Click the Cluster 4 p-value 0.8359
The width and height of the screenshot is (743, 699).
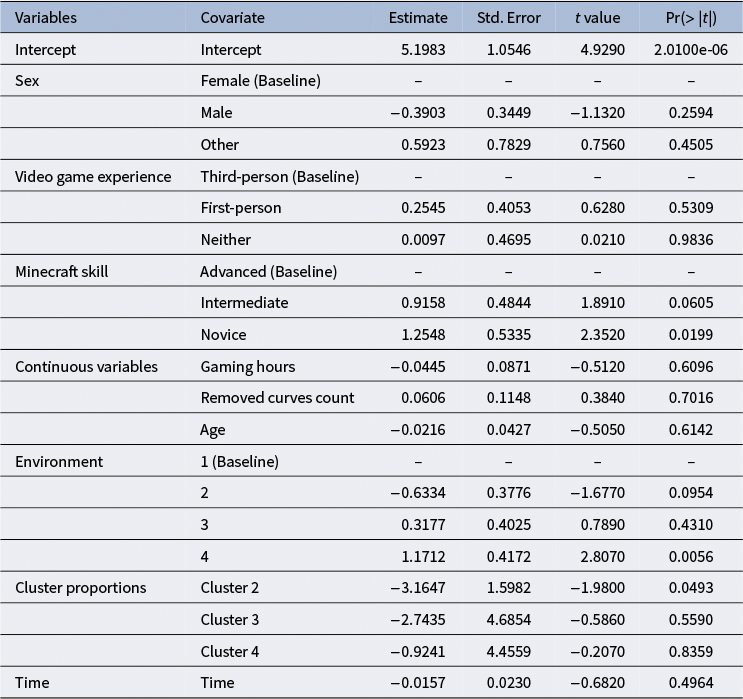click(691, 652)
